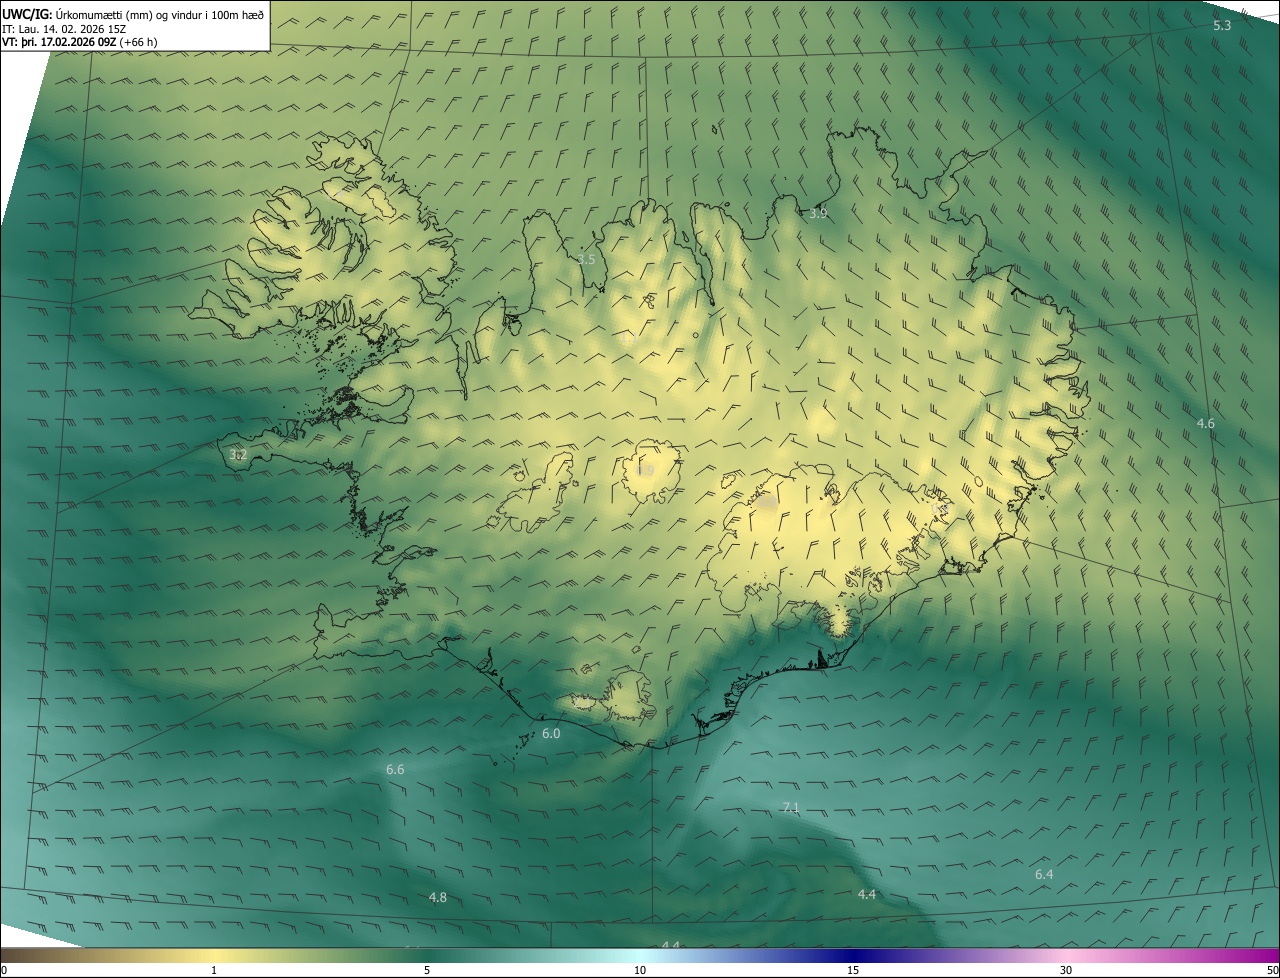This screenshot has width=1280, height=978.
Task: Click the 6.0 value on south coast
Action: click(x=551, y=733)
